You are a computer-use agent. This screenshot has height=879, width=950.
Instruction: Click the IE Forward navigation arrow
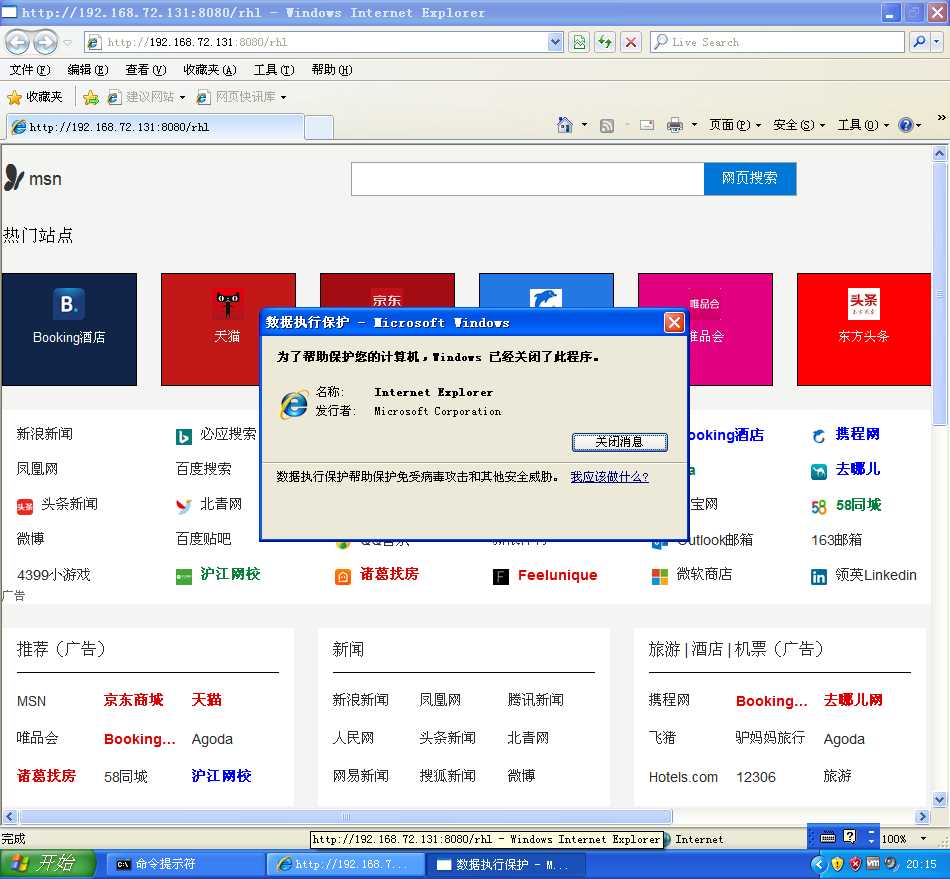(45, 42)
